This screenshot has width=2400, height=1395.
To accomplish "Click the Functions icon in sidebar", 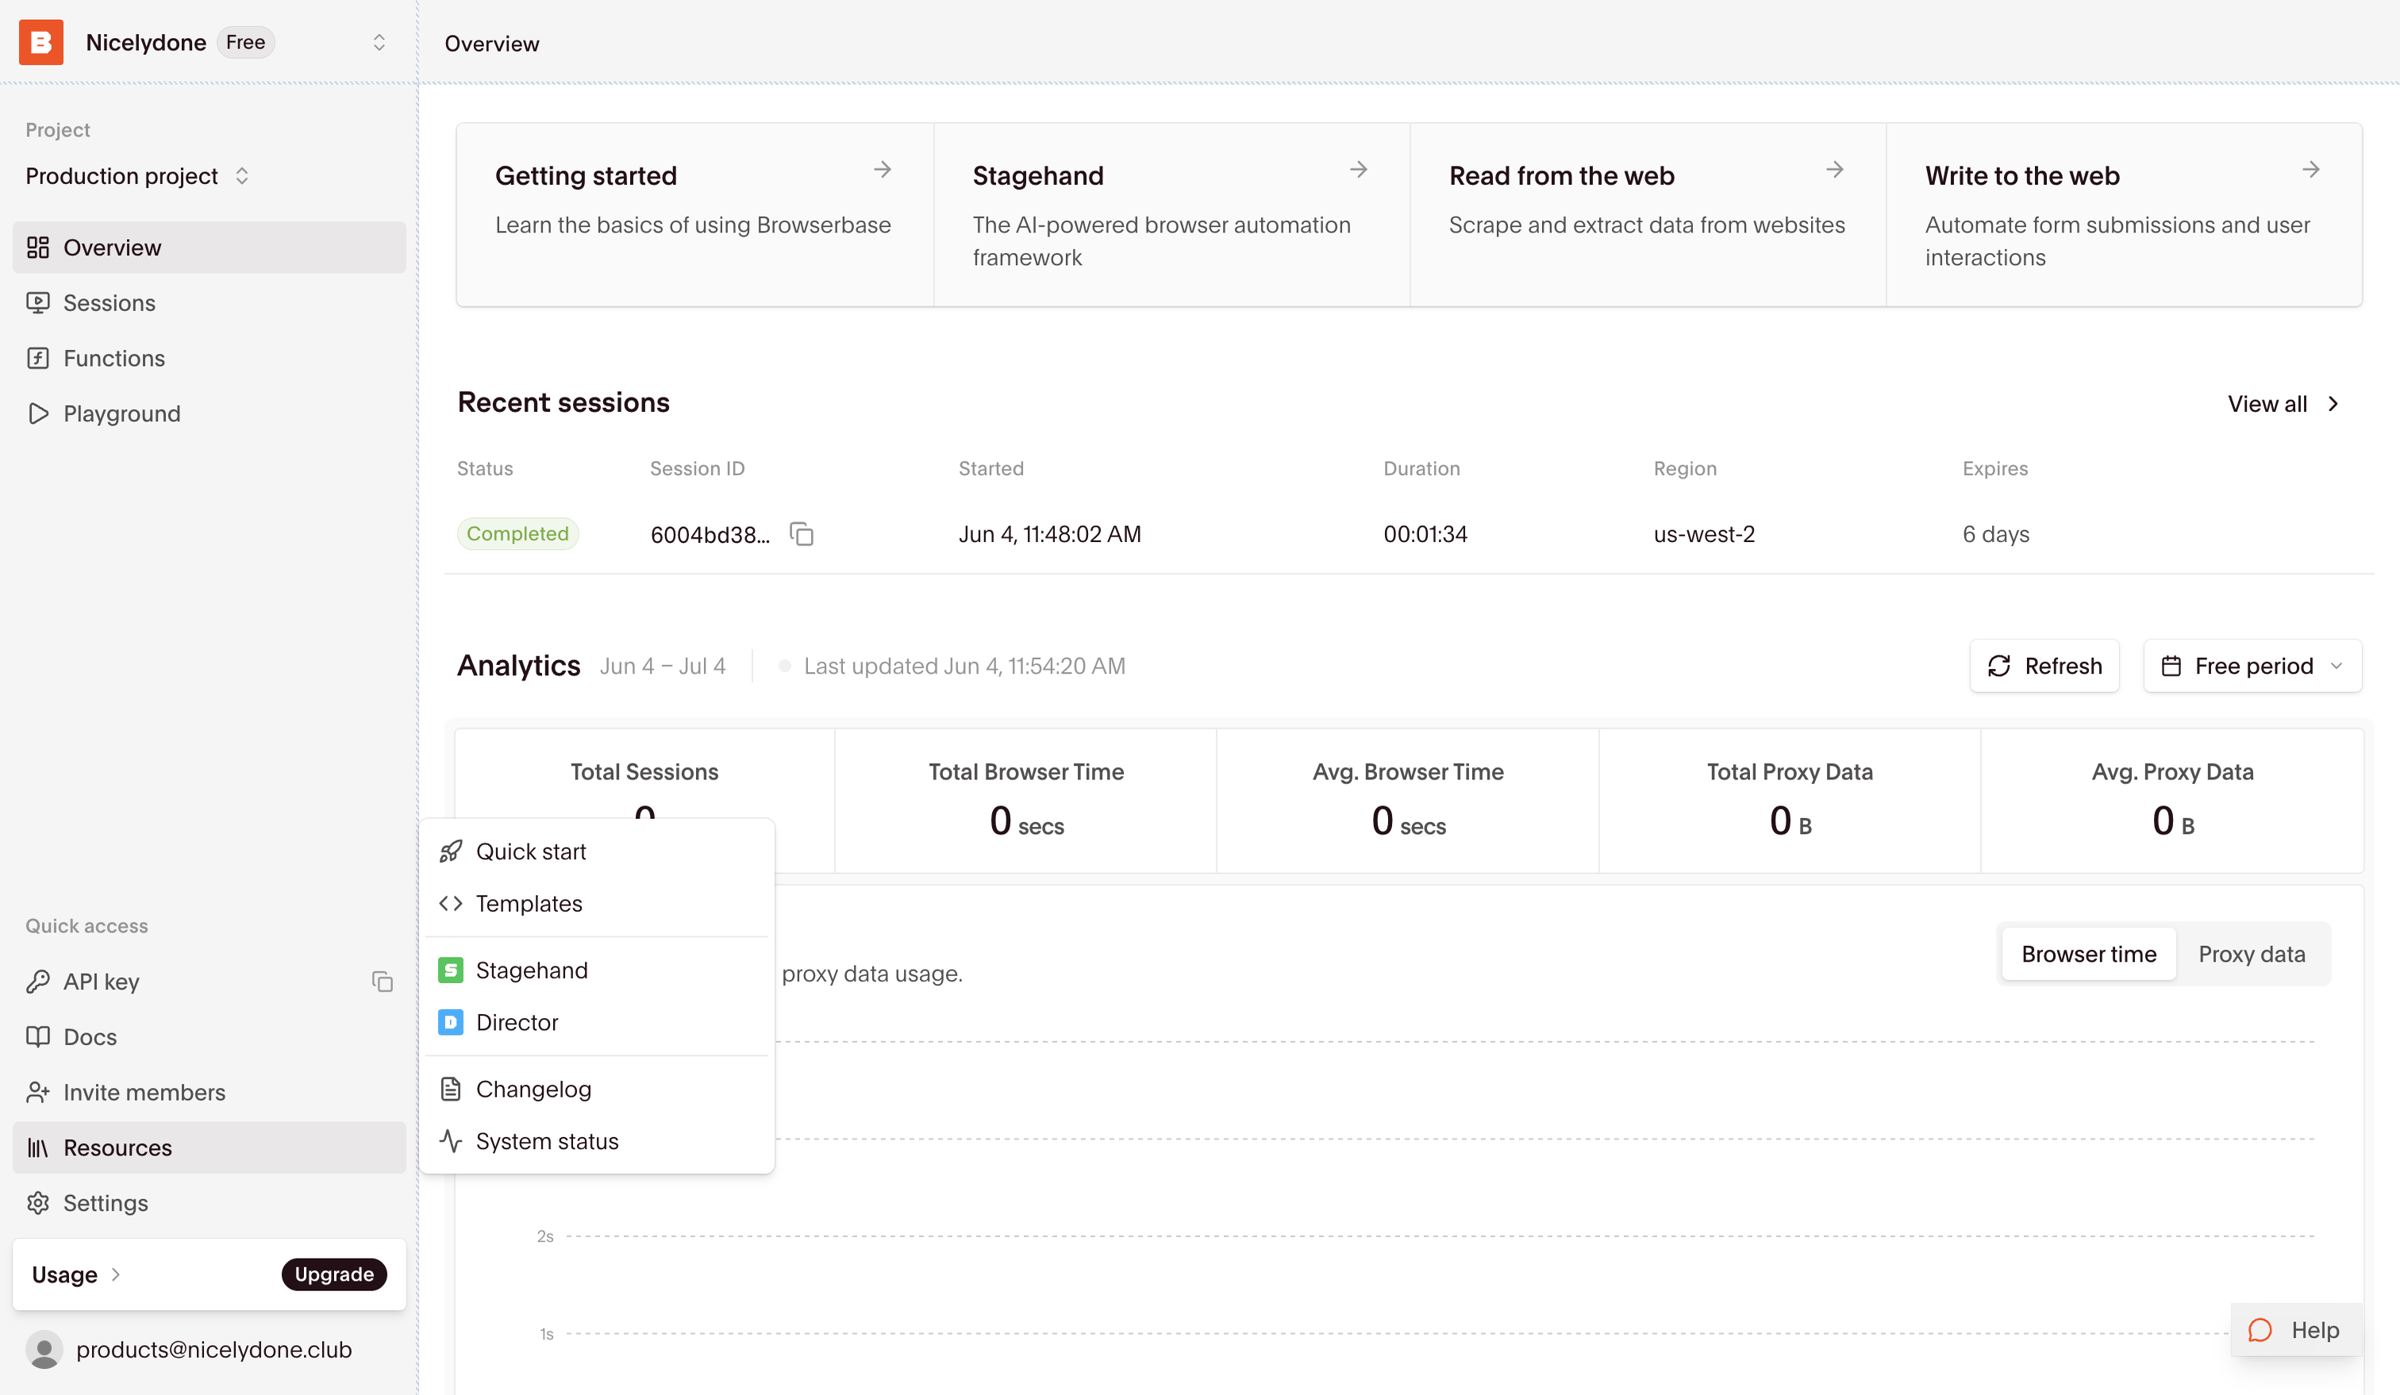I will click(38, 358).
